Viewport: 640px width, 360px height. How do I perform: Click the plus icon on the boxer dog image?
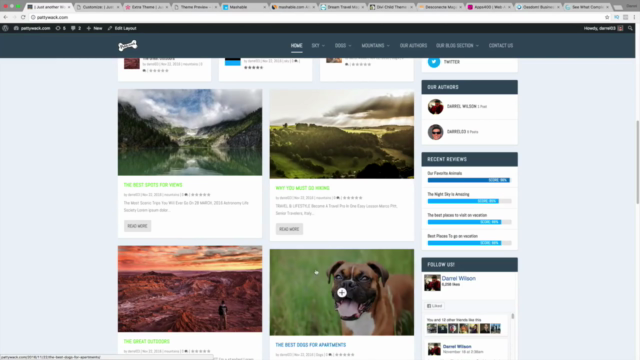342,292
